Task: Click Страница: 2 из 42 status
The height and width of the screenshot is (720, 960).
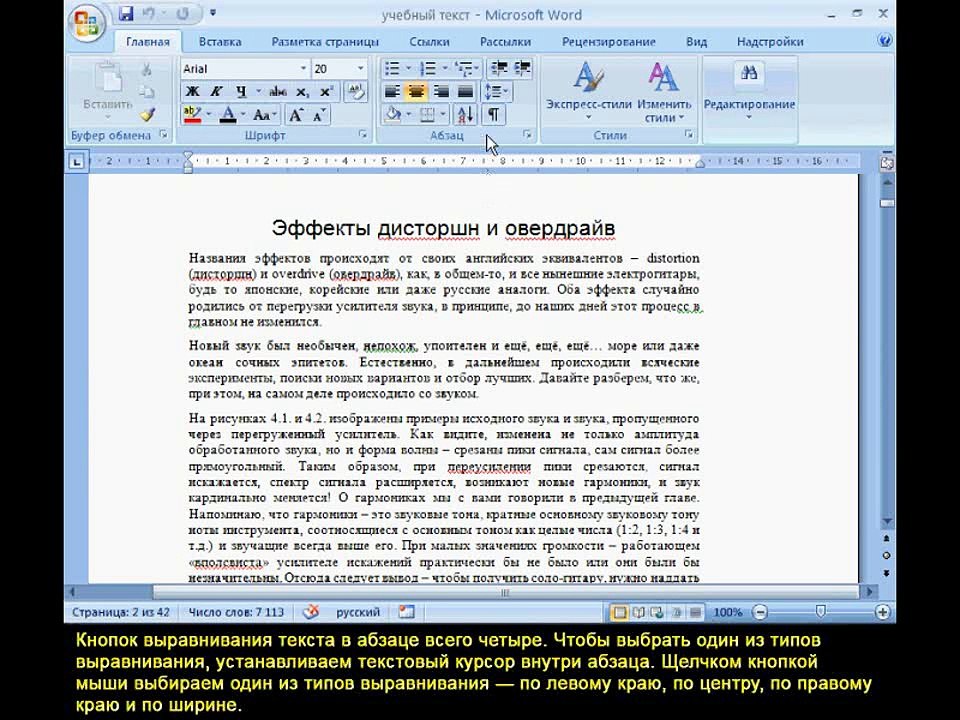Action: click(121, 612)
